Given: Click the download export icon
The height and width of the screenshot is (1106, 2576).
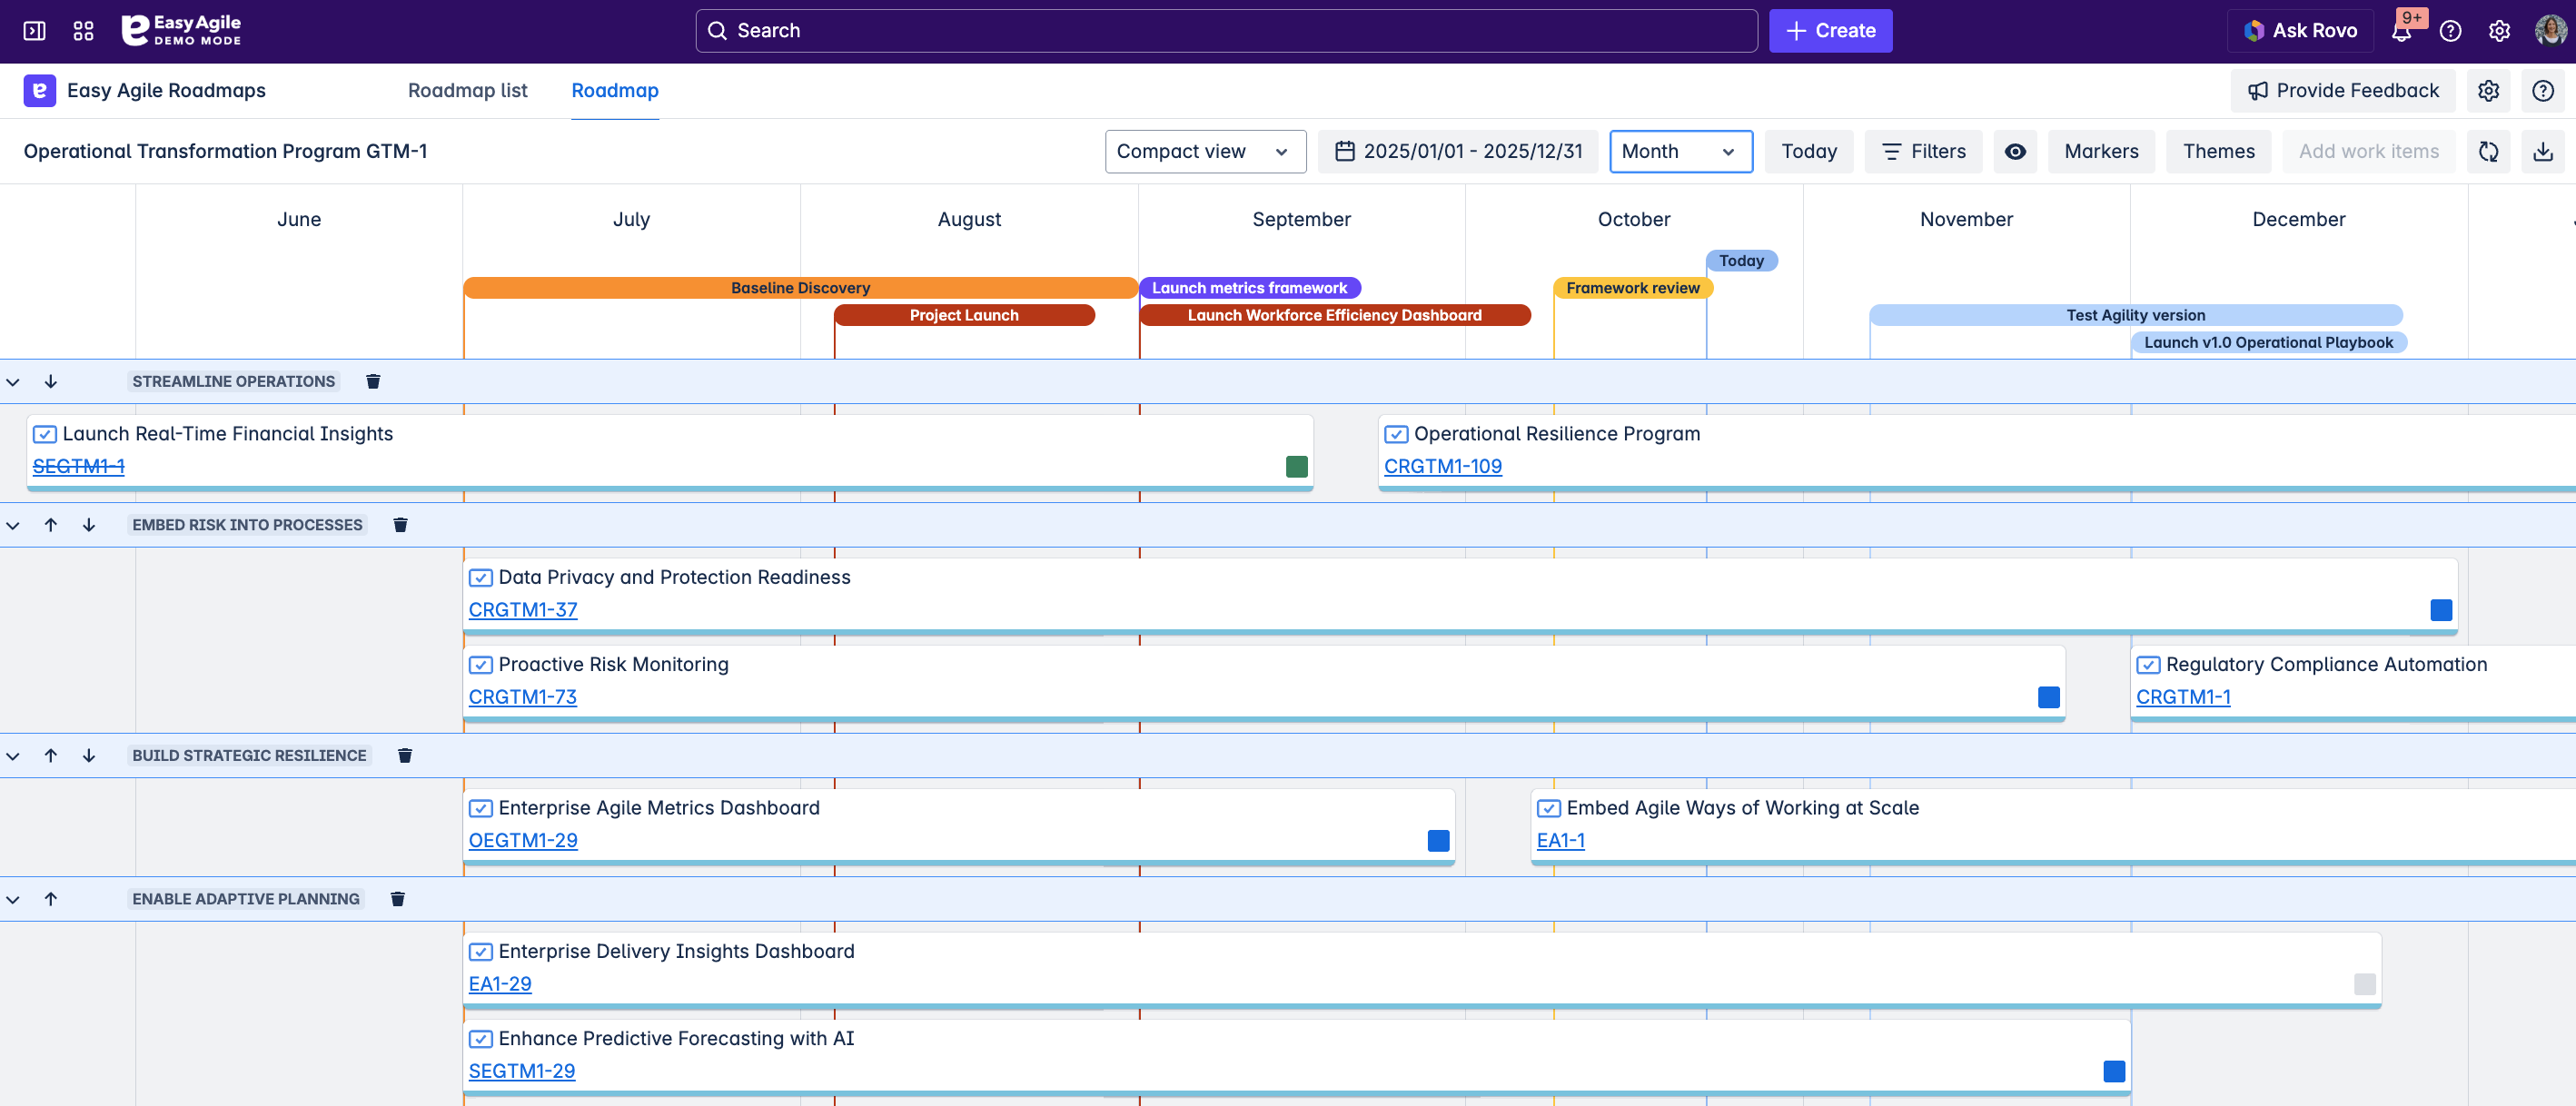Looking at the screenshot, I should [2542, 151].
